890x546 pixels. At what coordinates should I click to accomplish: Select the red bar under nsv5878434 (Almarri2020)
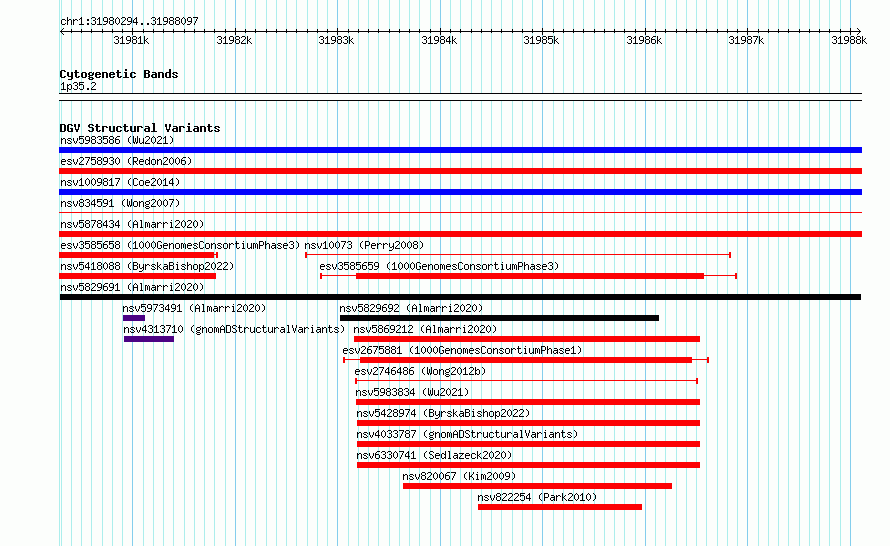point(460,234)
